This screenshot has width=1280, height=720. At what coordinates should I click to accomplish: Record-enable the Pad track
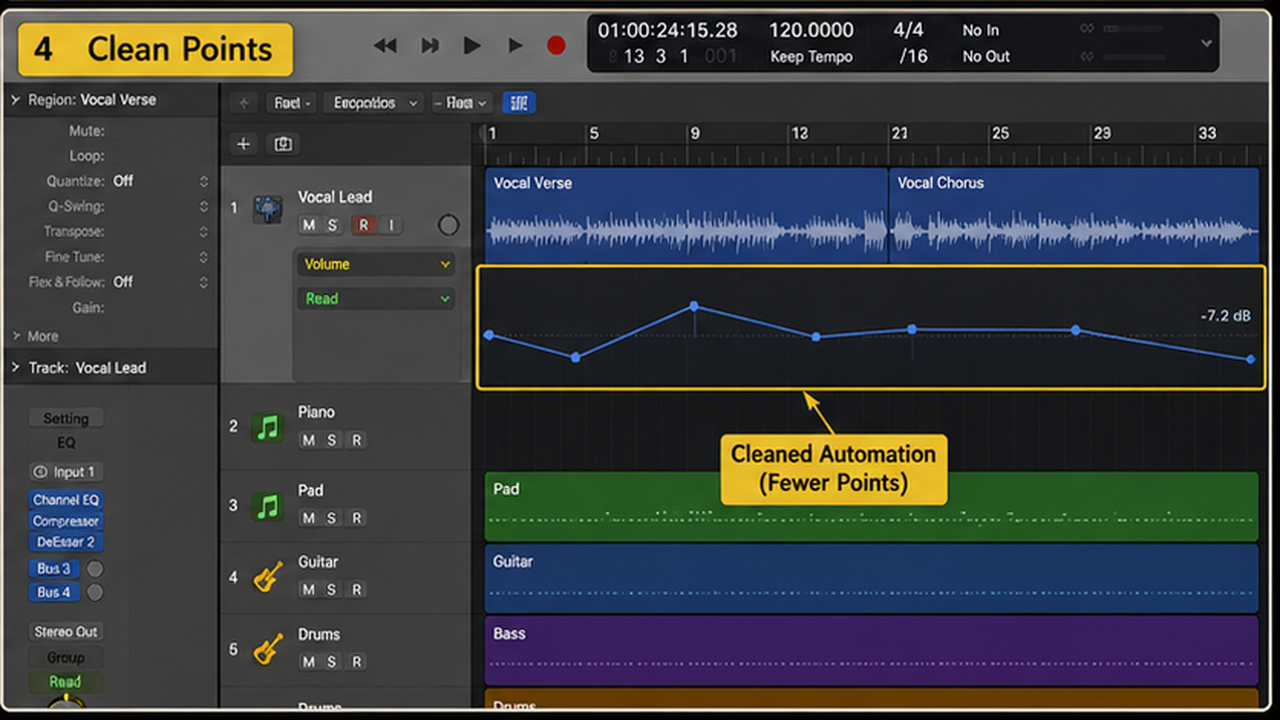coord(357,518)
